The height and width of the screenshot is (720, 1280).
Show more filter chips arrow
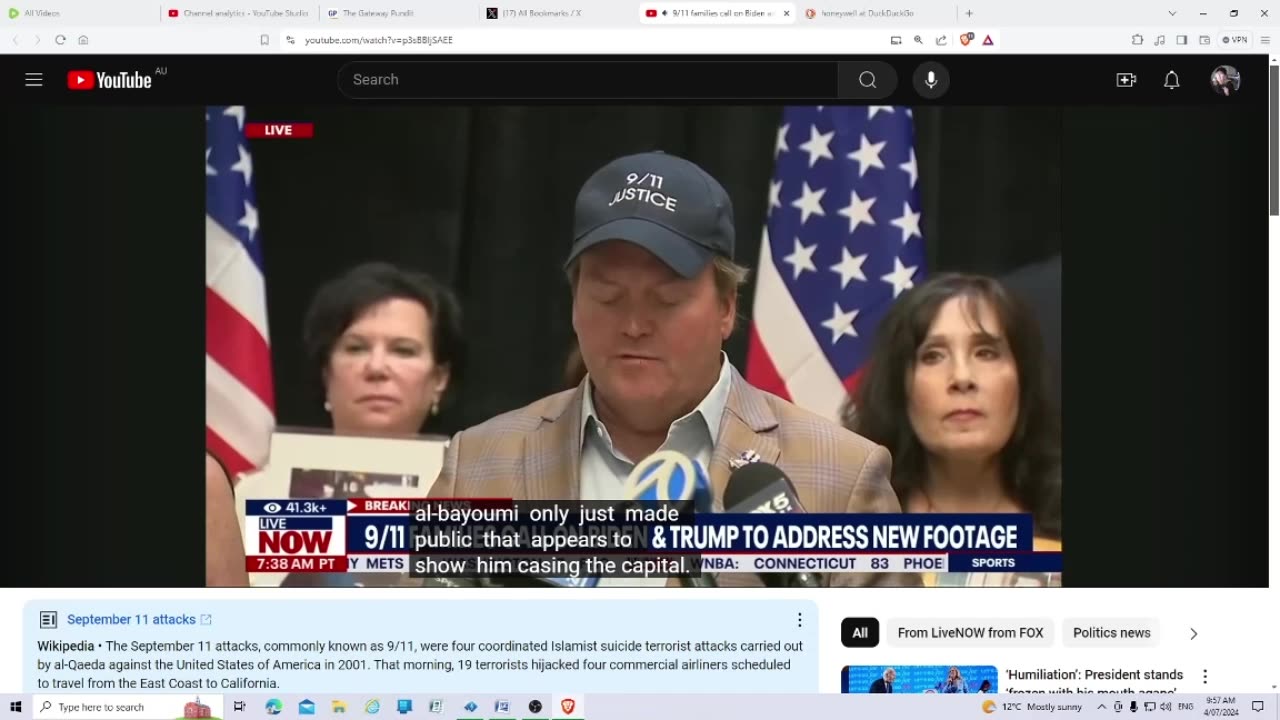[1193, 633]
